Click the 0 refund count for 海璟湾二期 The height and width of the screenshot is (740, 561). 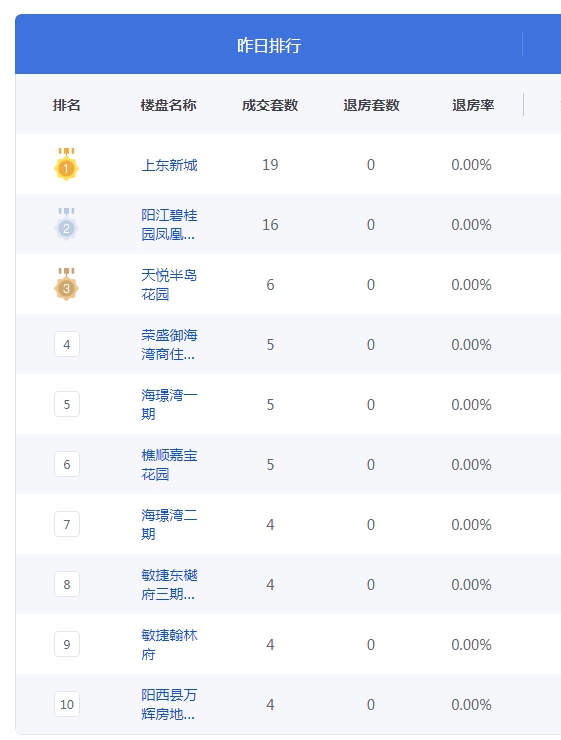(x=371, y=524)
